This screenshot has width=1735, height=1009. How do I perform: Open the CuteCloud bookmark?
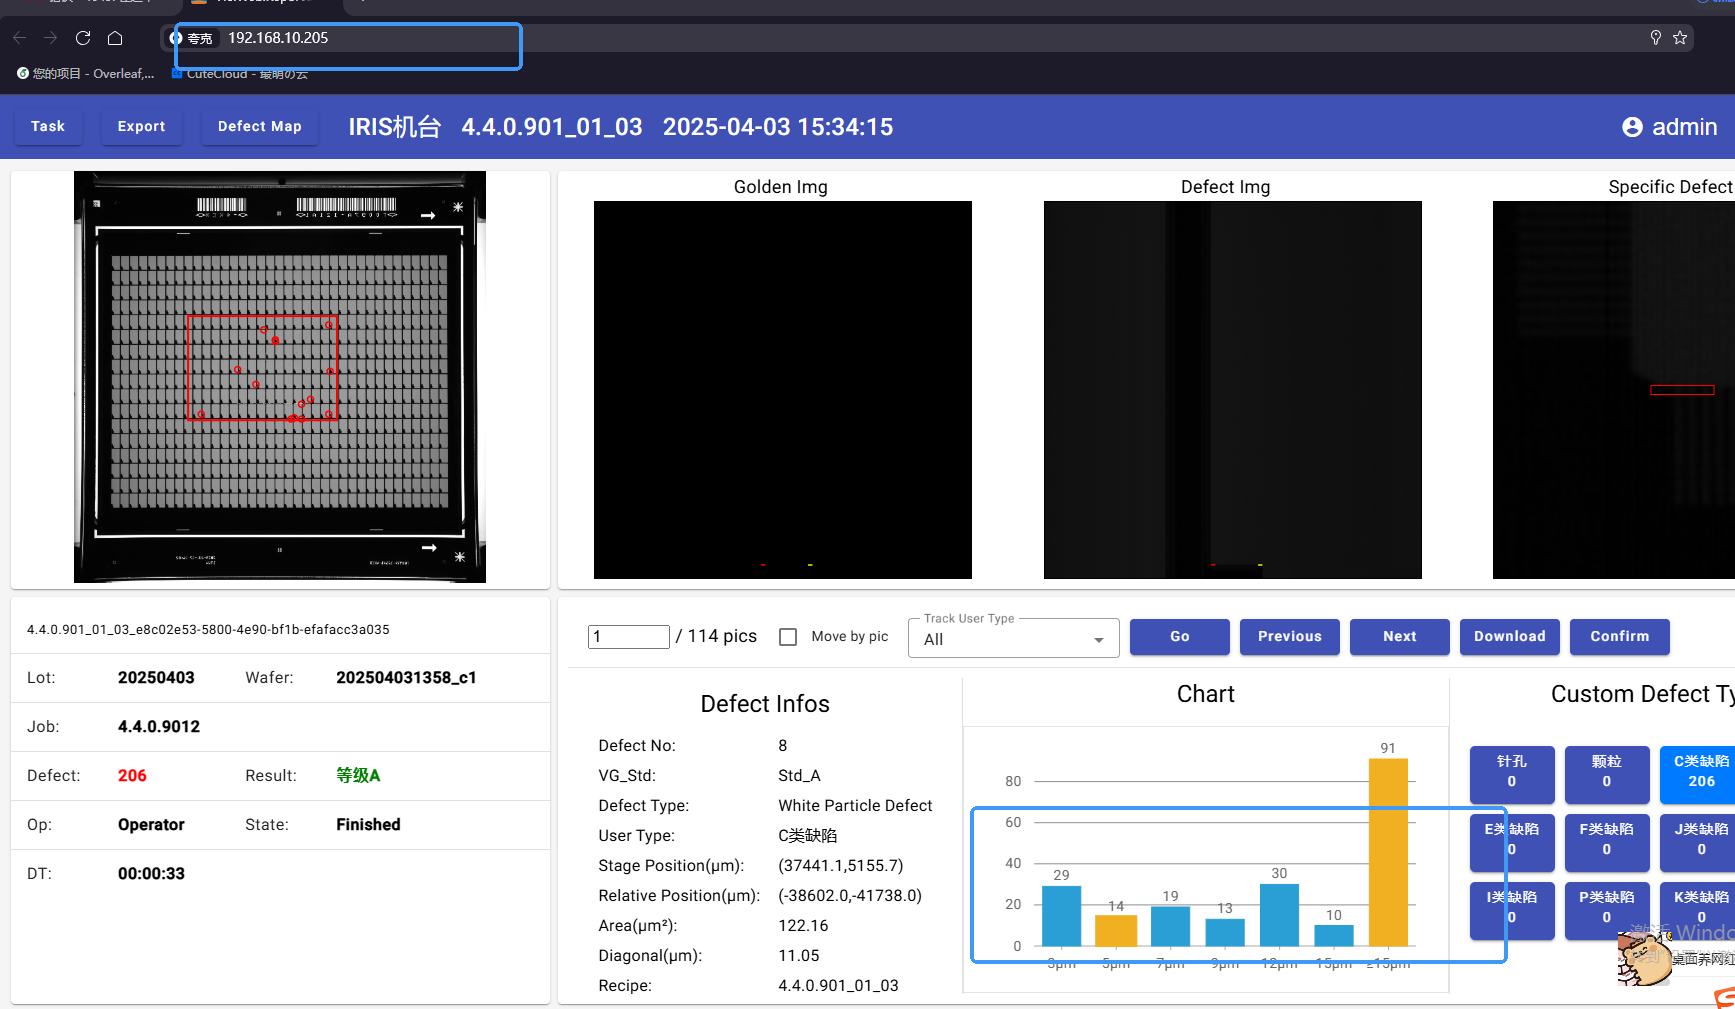coord(241,74)
